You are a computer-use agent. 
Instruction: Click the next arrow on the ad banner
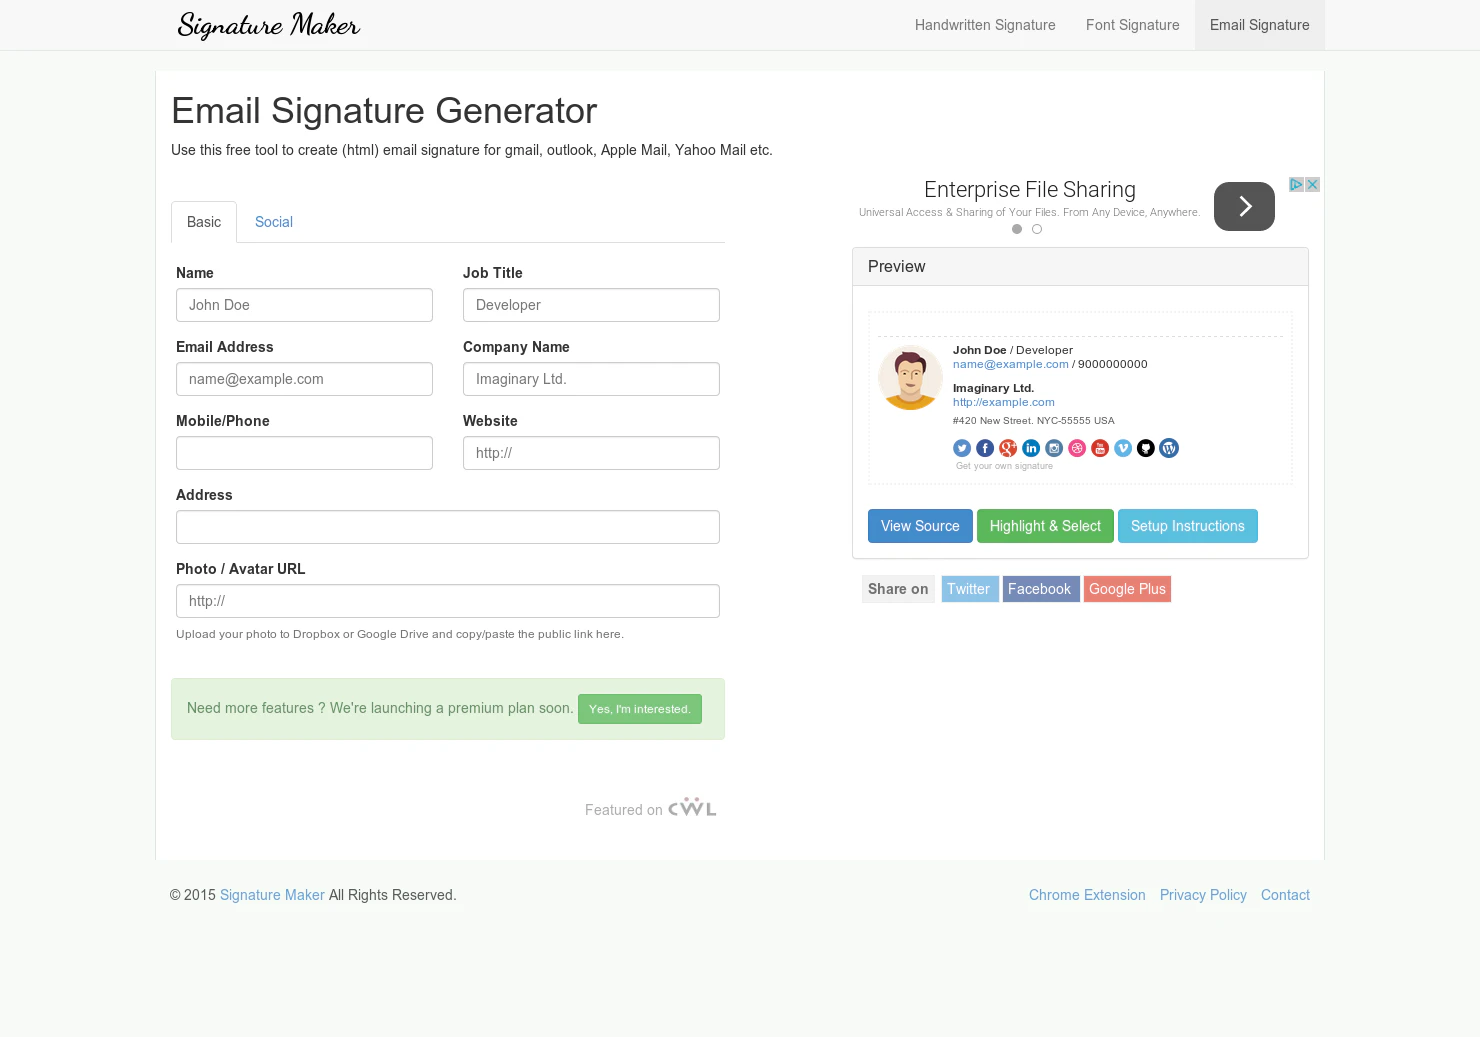[x=1244, y=206]
